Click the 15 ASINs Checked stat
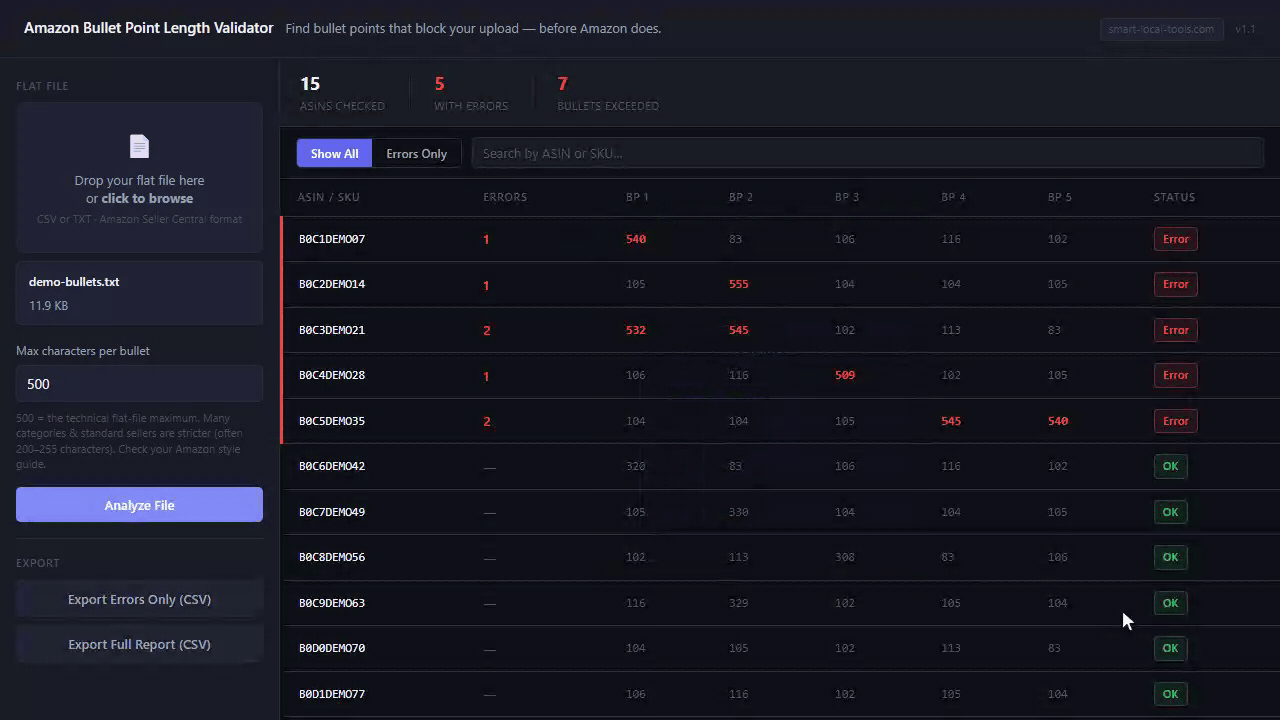This screenshot has width=1280, height=720. [x=342, y=93]
